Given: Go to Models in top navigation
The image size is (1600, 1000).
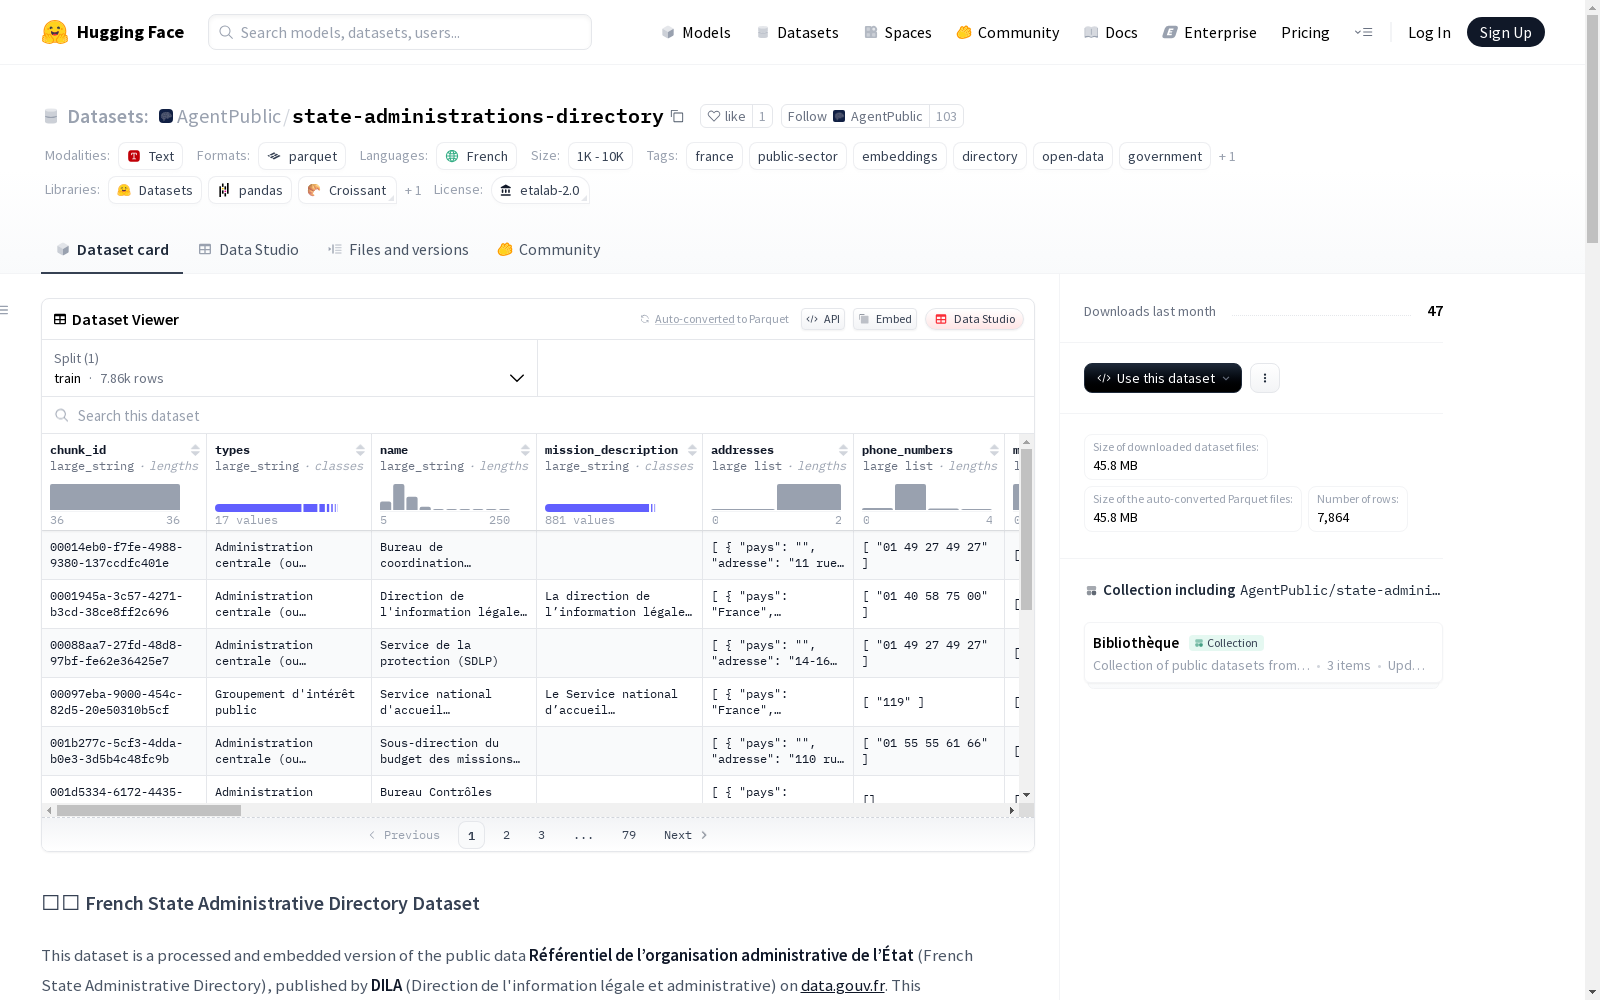Looking at the screenshot, I should tap(696, 32).
